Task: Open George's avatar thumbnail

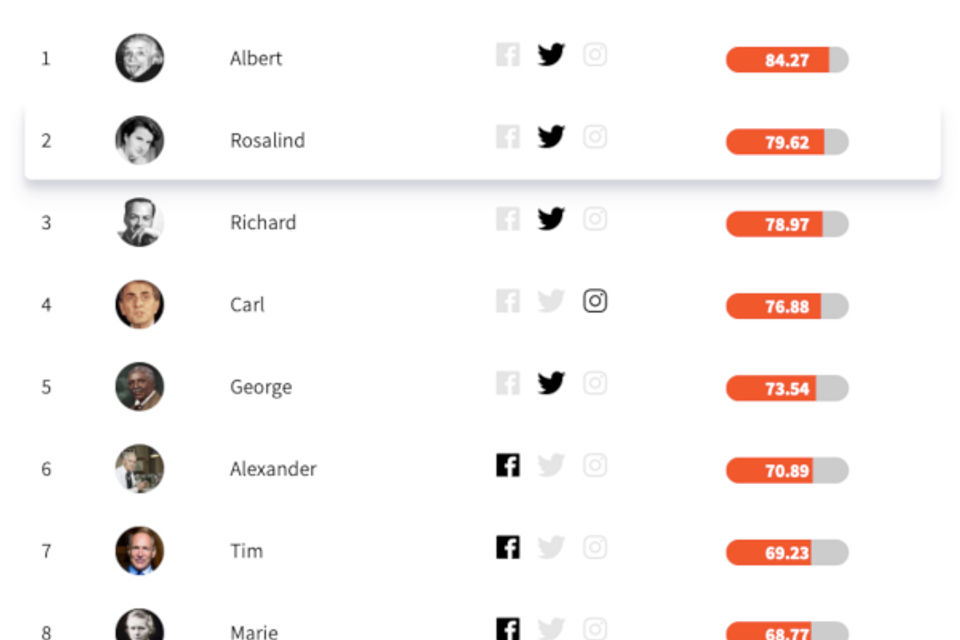Action: click(x=140, y=386)
